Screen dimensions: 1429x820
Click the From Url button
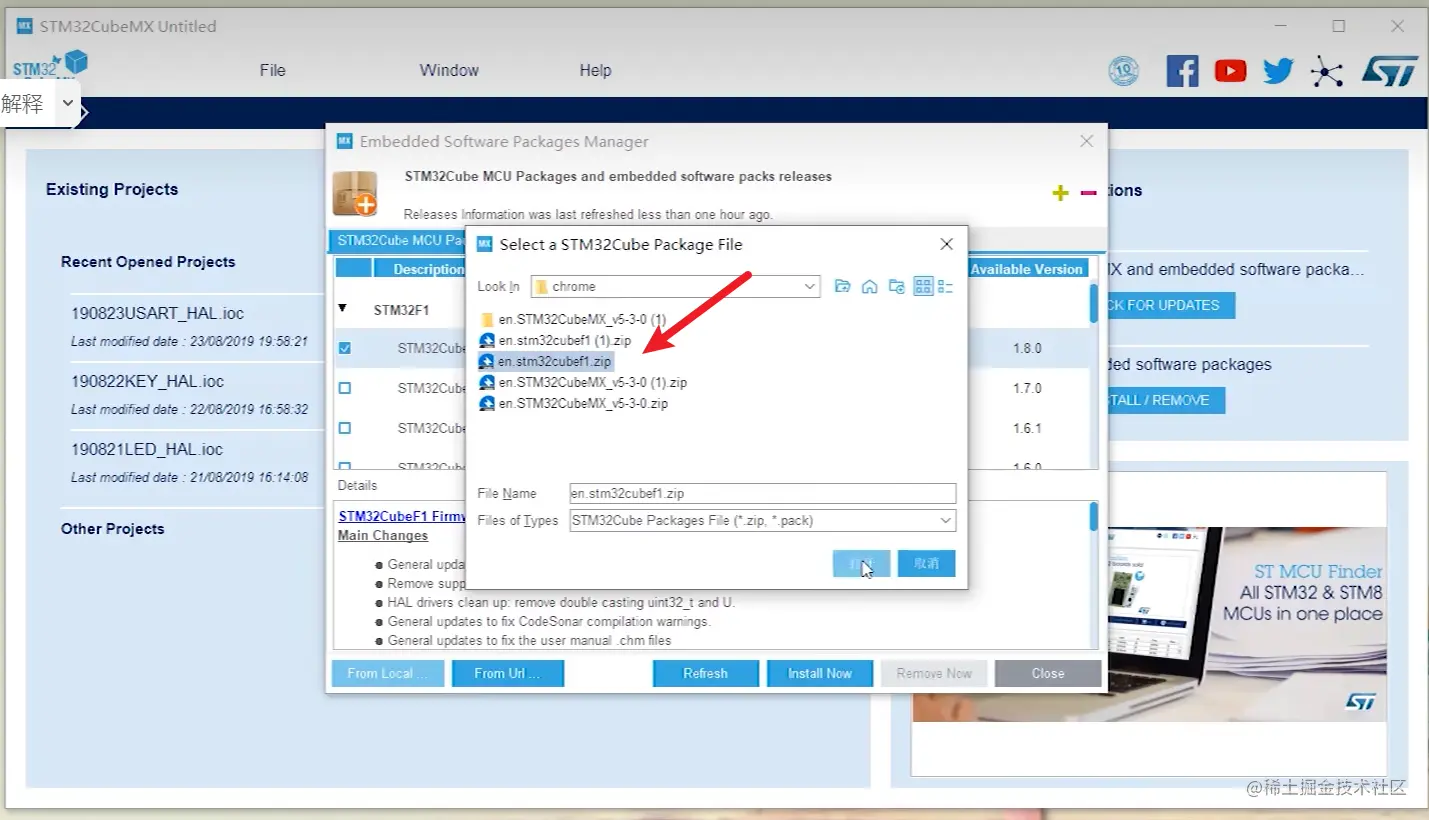[508, 674]
